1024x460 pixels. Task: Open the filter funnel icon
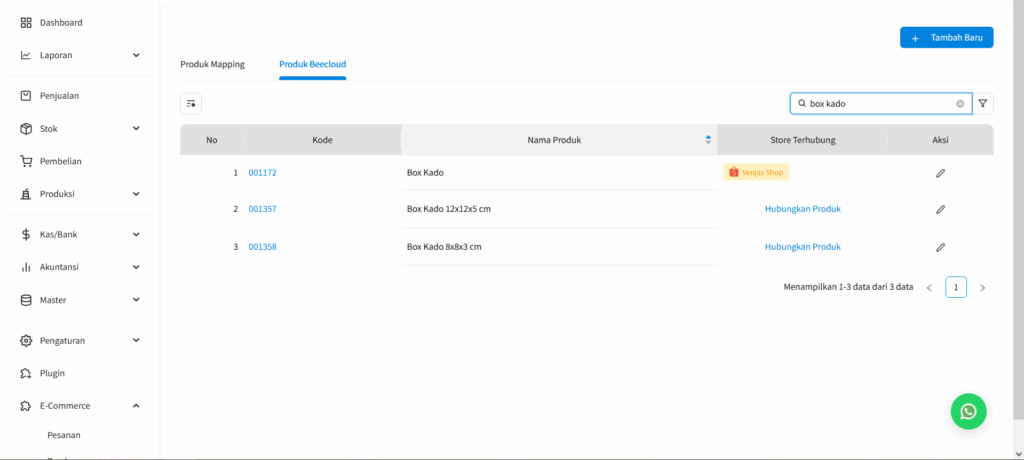982,103
